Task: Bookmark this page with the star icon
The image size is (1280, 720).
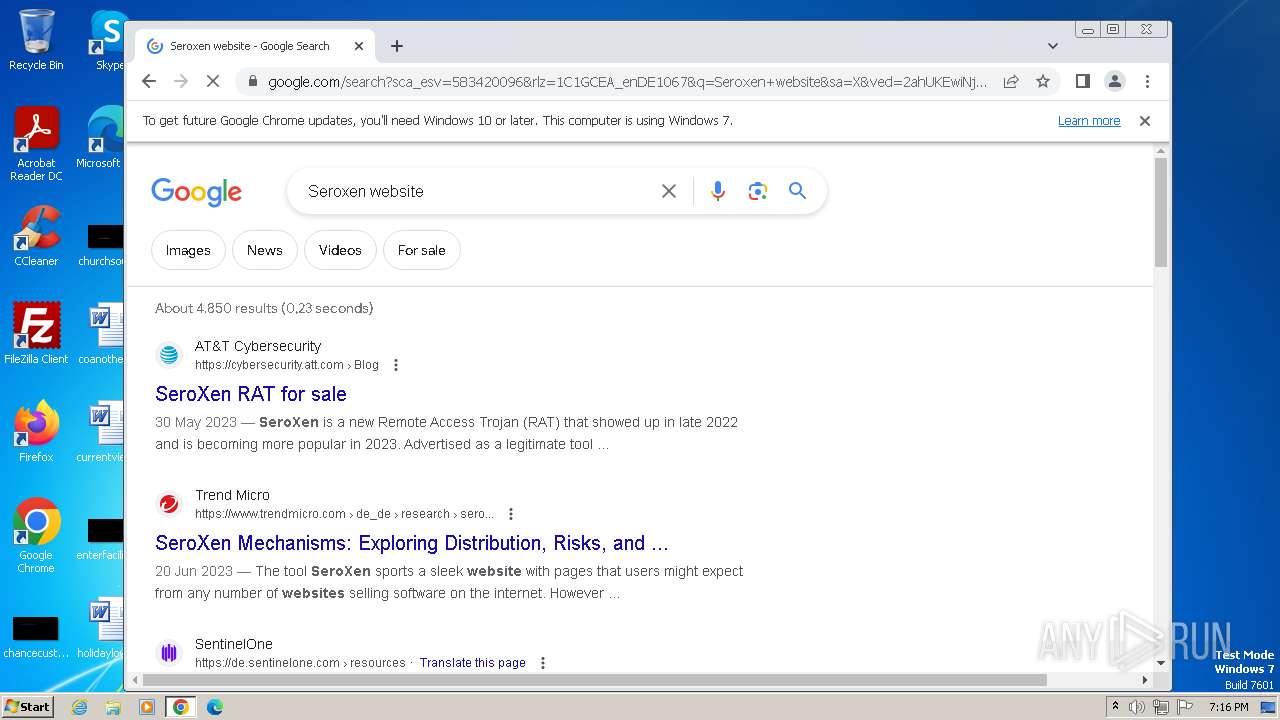Action: pyautogui.click(x=1043, y=81)
